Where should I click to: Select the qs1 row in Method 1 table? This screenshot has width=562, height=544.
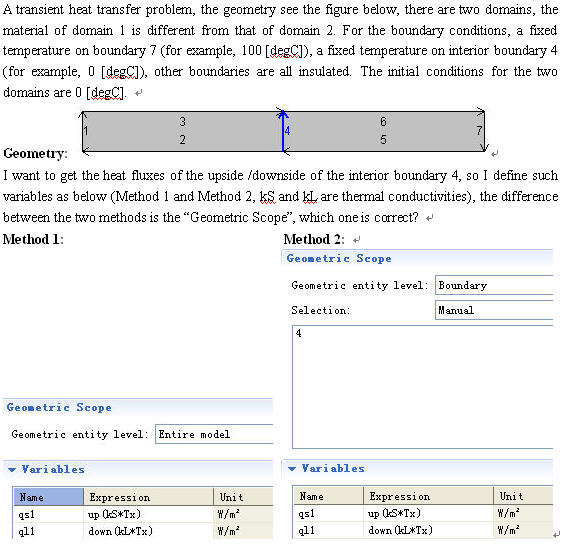point(143,515)
